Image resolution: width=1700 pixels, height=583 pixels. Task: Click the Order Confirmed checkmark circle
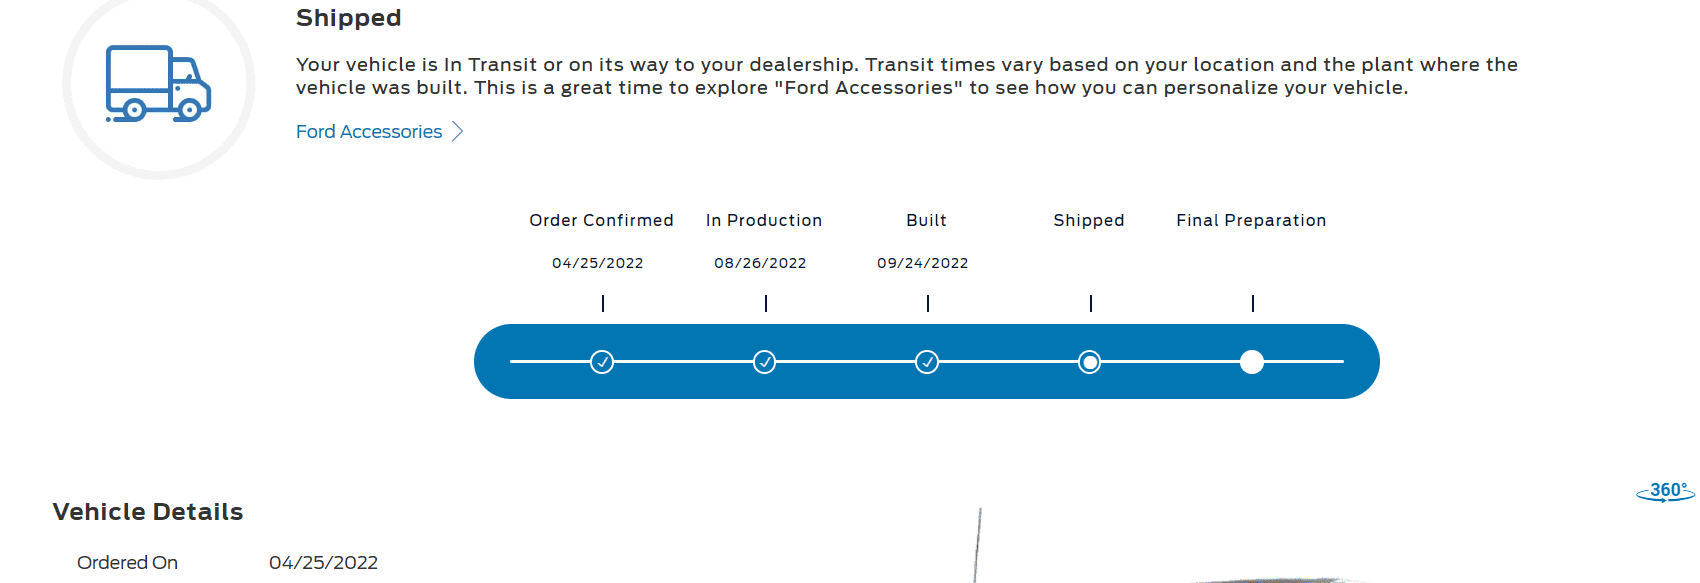(x=602, y=362)
